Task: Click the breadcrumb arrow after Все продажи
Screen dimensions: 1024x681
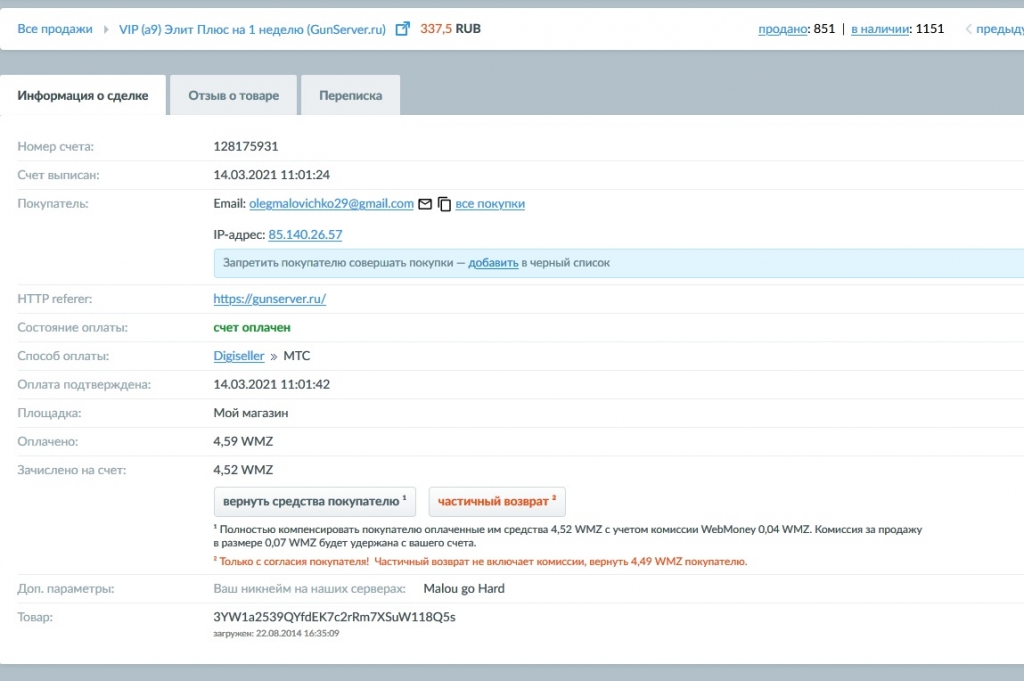Action: (105, 29)
